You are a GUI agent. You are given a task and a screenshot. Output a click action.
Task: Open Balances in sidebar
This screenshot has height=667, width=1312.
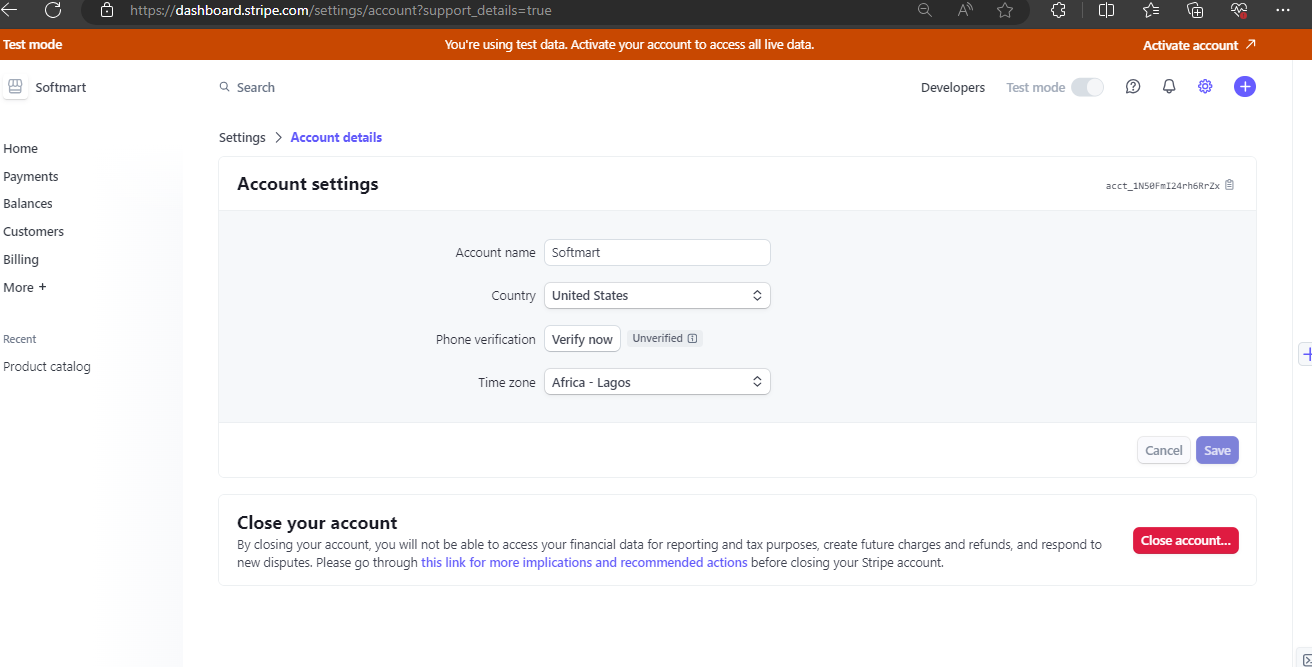(x=28, y=203)
